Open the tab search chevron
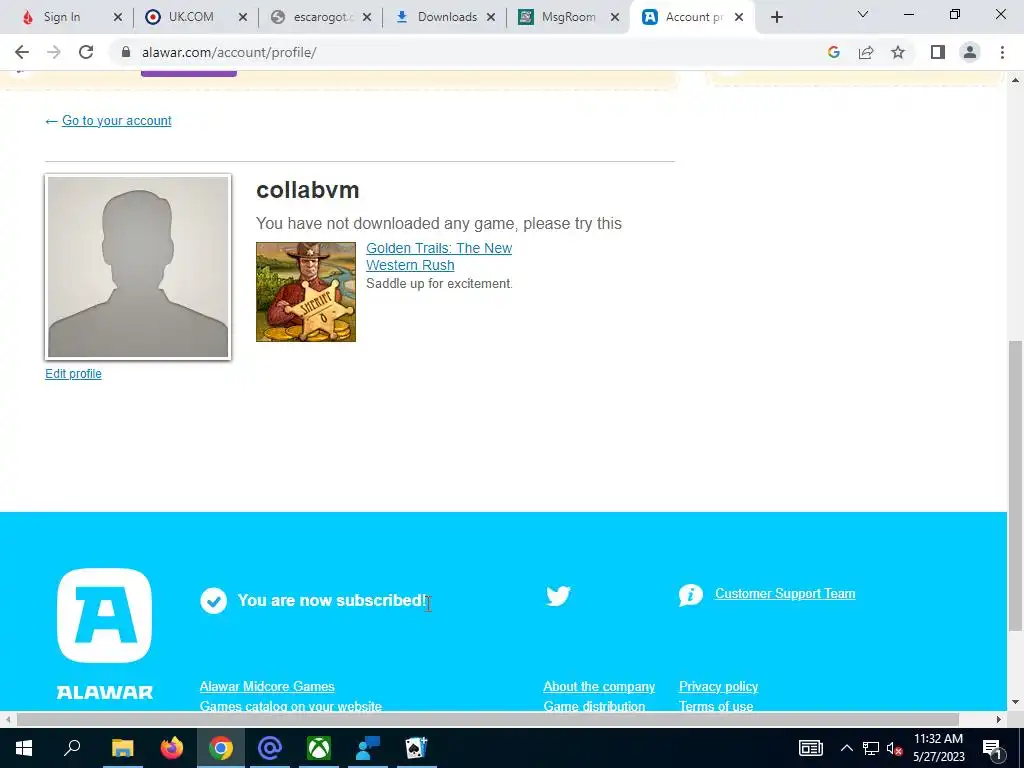 pyautogui.click(x=863, y=14)
